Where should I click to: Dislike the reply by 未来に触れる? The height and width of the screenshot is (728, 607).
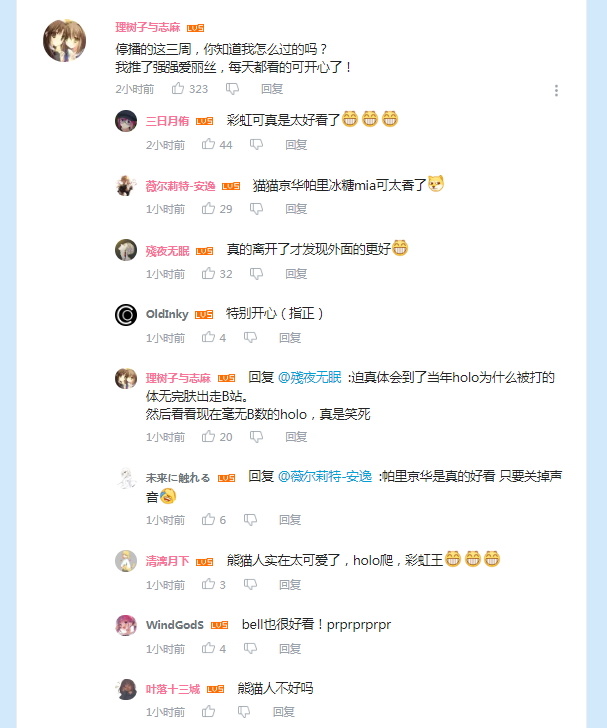pos(250,520)
